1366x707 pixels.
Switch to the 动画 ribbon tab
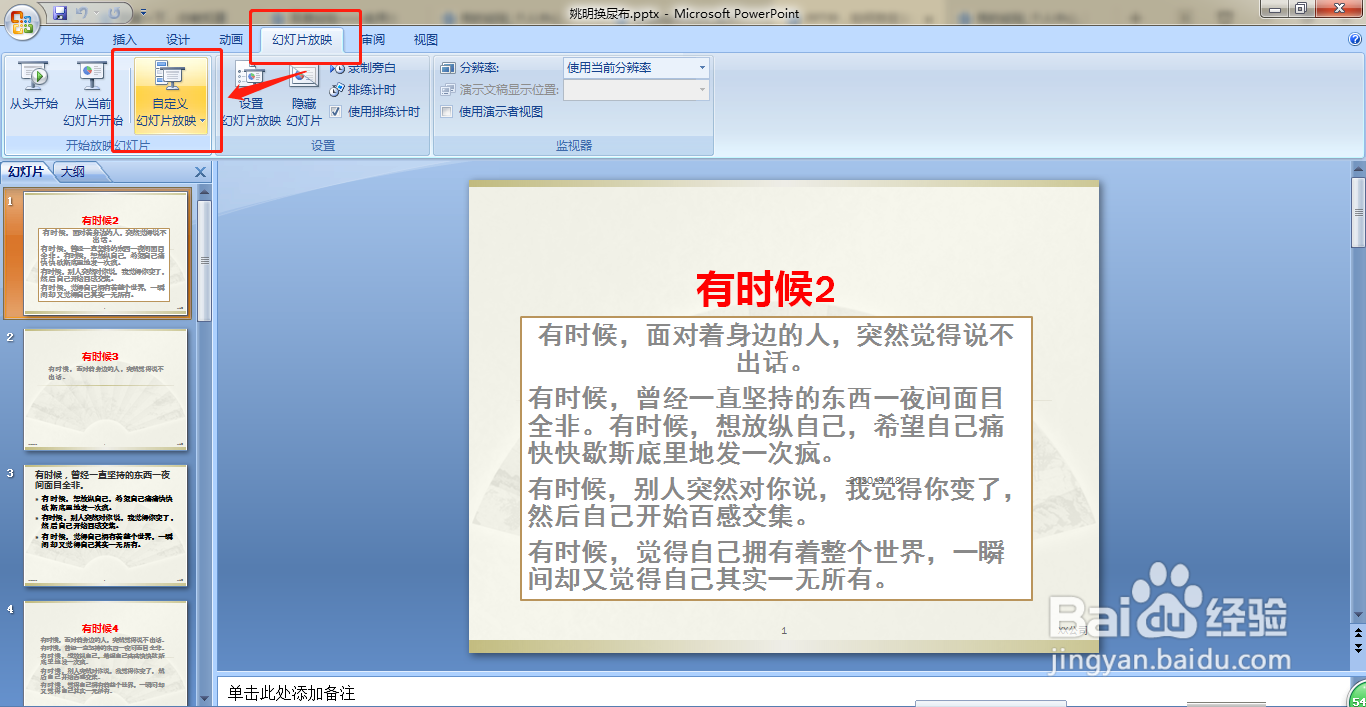pyautogui.click(x=230, y=38)
